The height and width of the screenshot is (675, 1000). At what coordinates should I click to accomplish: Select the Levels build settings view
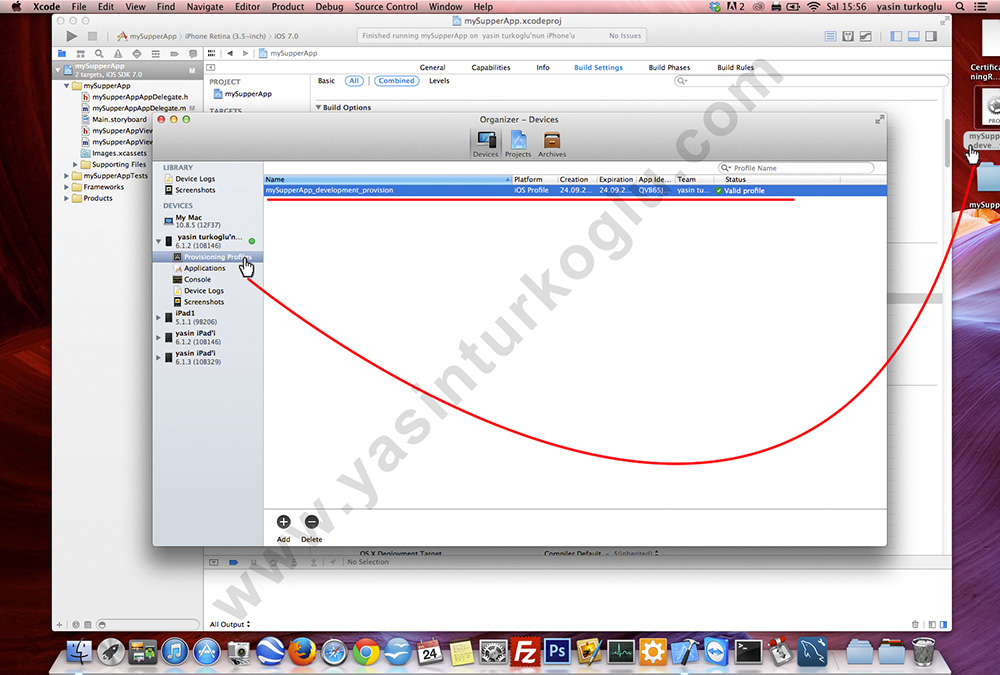point(439,81)
